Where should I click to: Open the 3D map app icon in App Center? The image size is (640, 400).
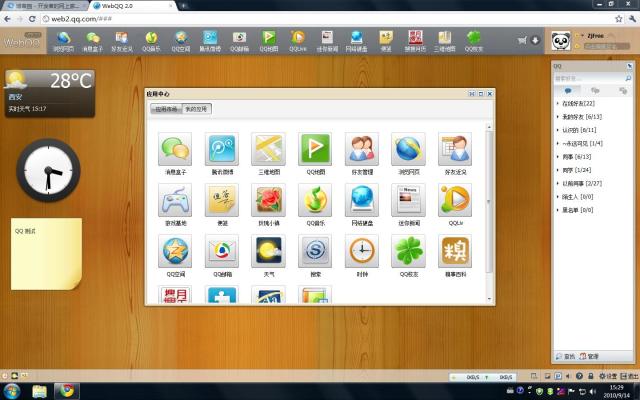click(x=269, y=149)
